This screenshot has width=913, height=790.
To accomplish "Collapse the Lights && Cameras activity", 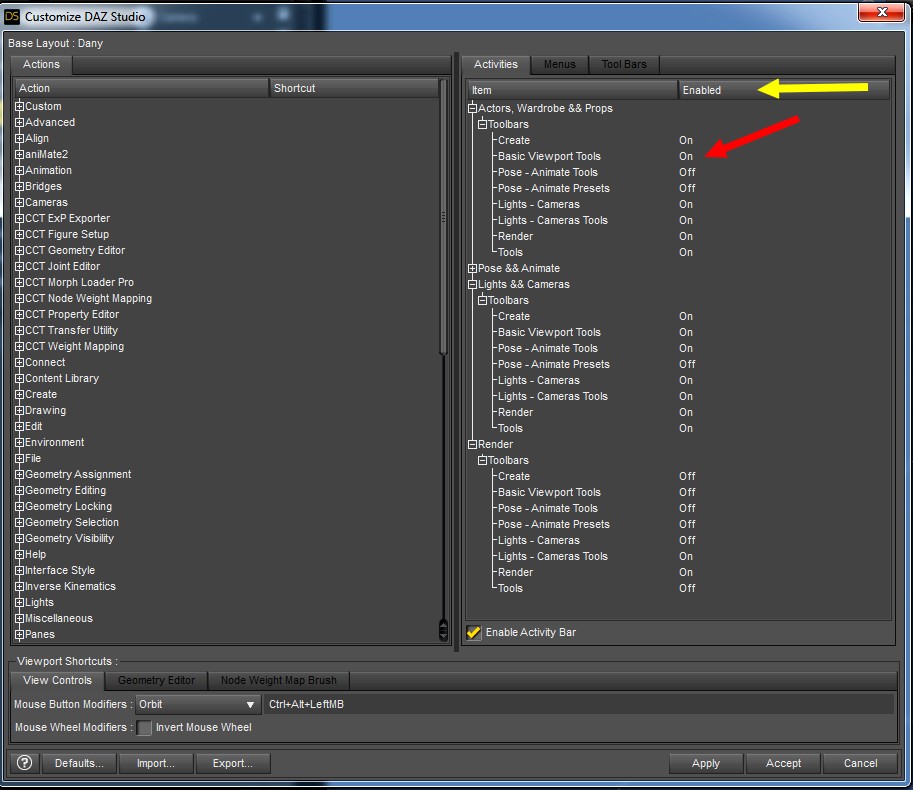I will pos(472,285).
